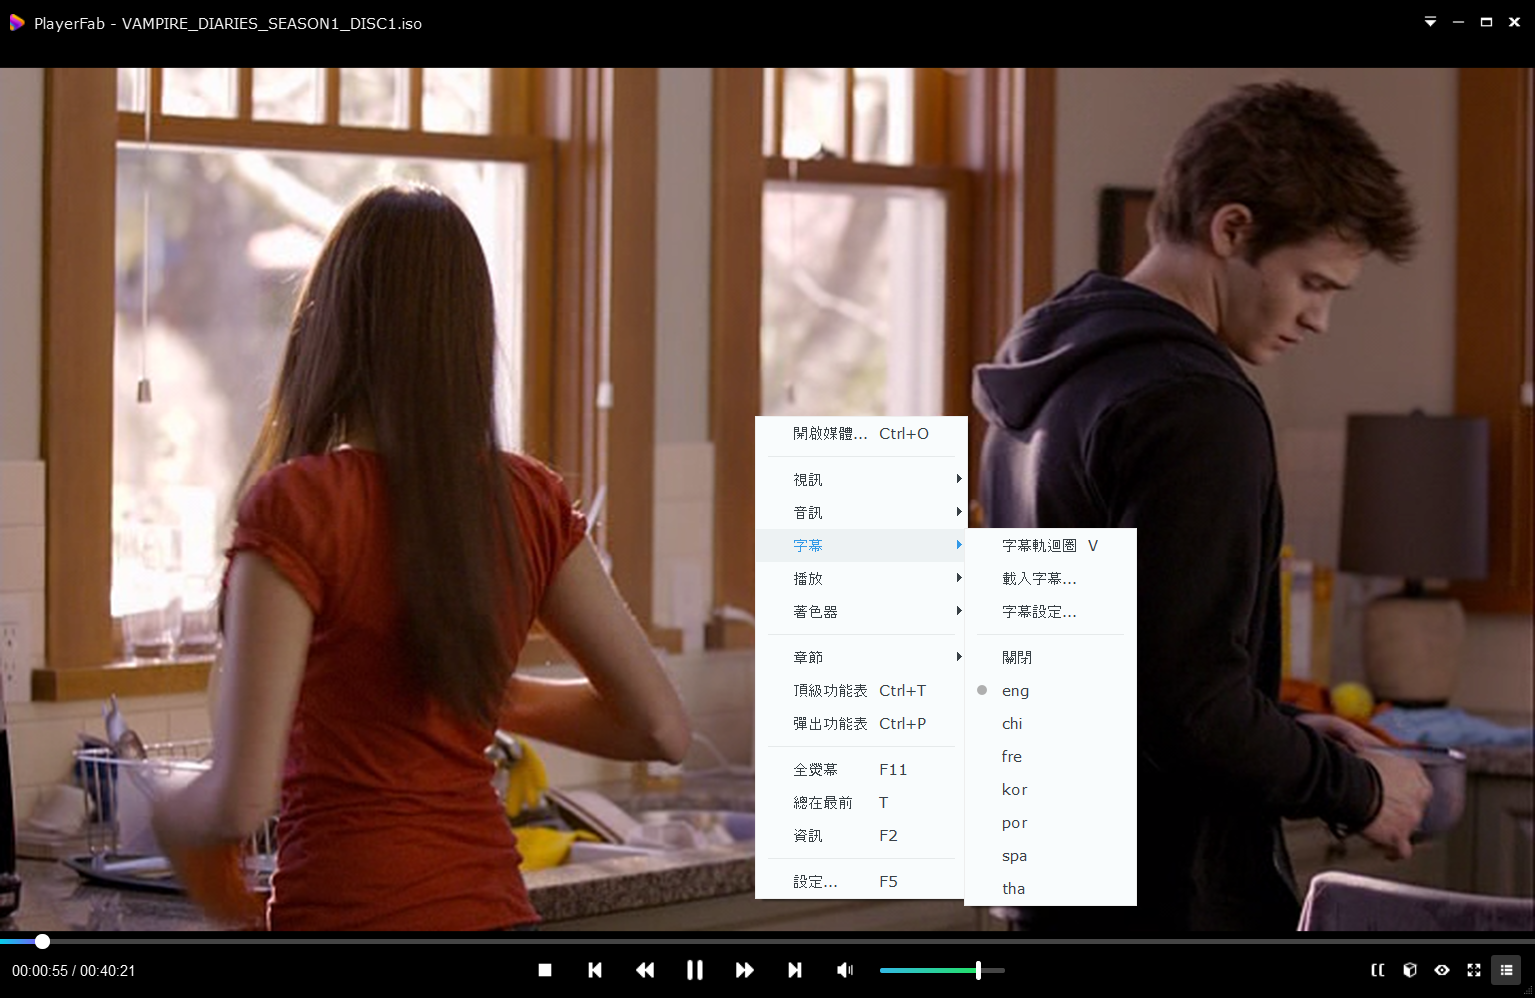Click the bracket-shaped icon in the control bar
Screen dimensions: 1535x998
click(1378, 970)
